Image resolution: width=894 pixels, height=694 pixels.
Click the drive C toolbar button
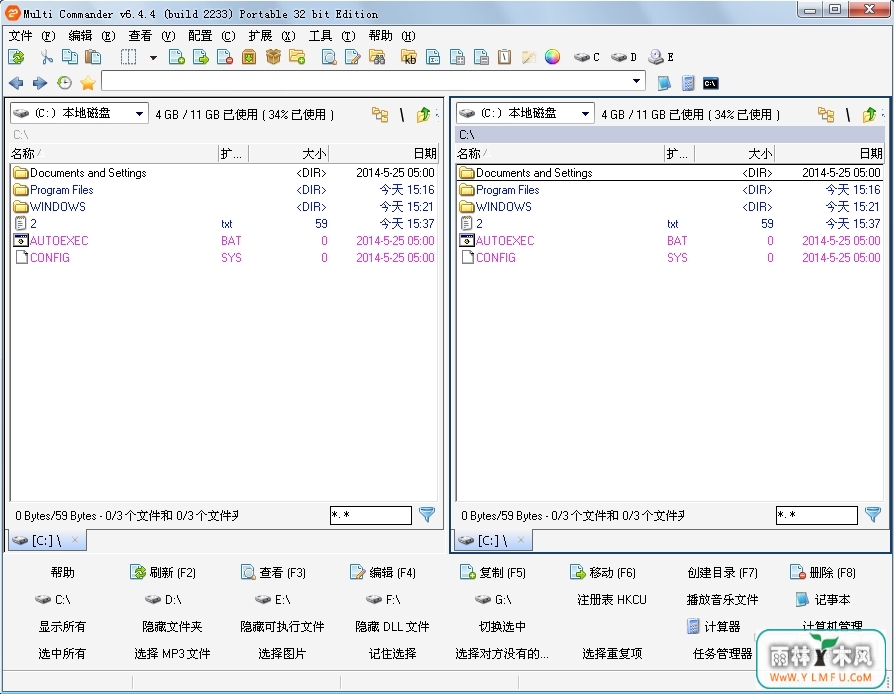pyautogui.click(x=587, y=57)
